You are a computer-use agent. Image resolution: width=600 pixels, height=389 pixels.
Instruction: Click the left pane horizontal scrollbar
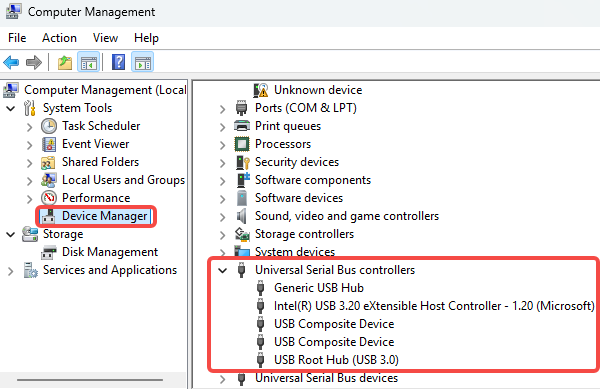tap(90, 380)
